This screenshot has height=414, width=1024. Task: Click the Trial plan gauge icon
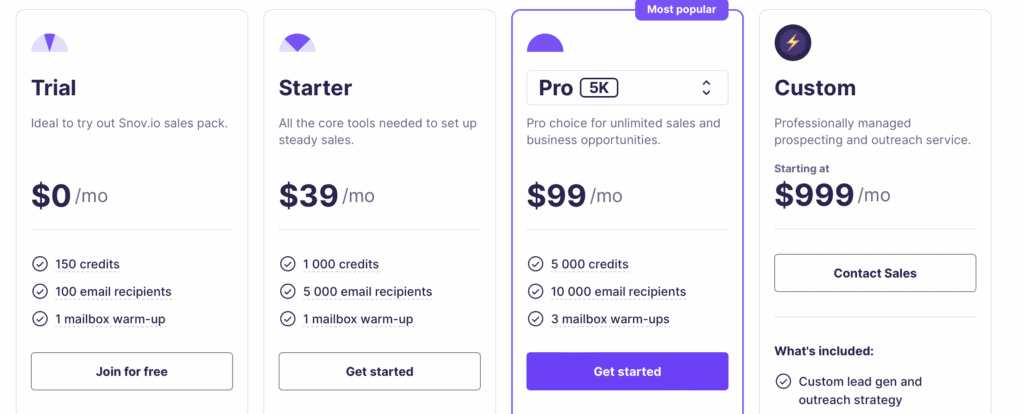coord(50,43)
